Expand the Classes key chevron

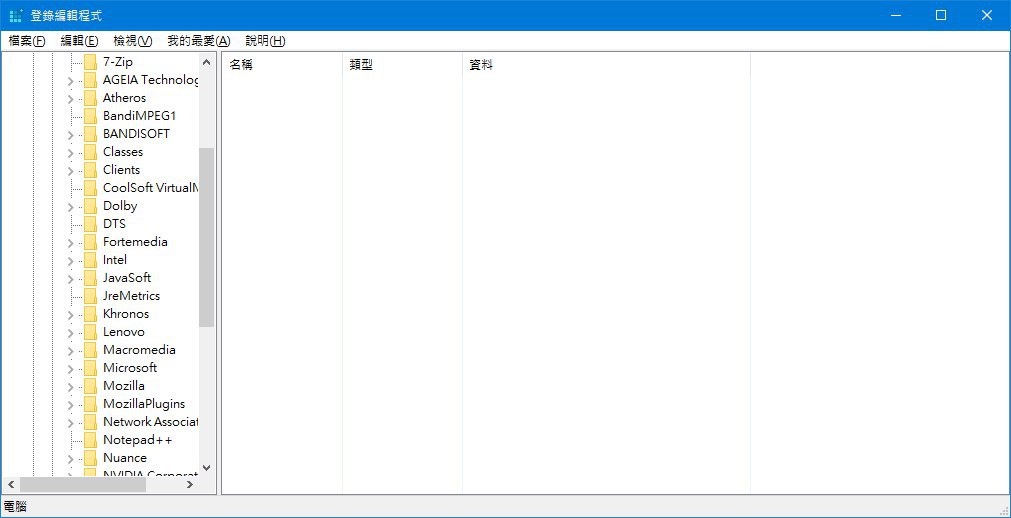pos(71,153)
